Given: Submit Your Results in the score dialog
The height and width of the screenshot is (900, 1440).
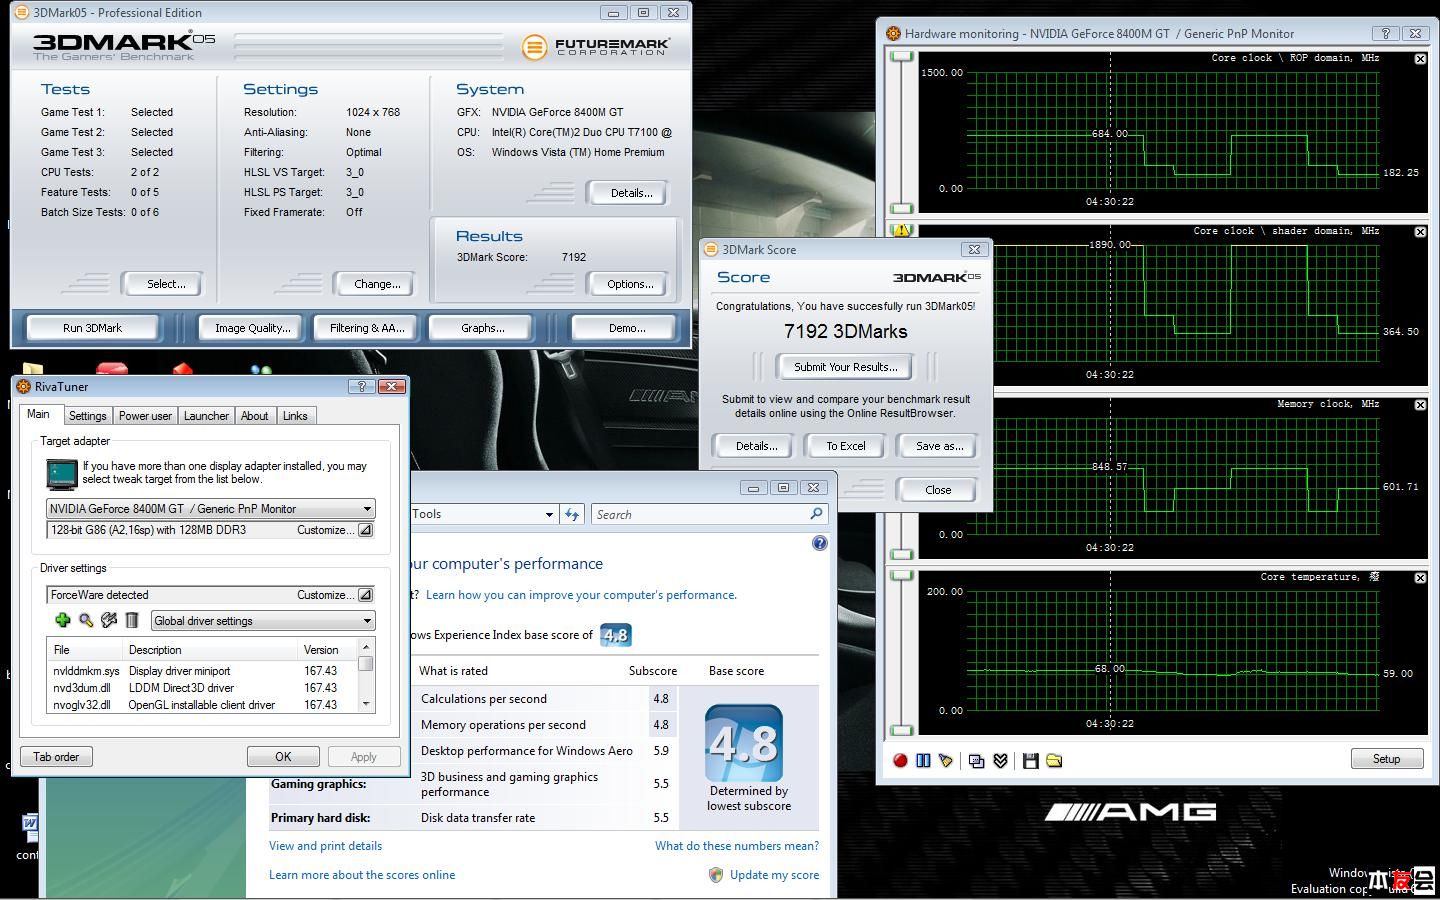Looking at the screenshot, I should [x=845, y=367].
